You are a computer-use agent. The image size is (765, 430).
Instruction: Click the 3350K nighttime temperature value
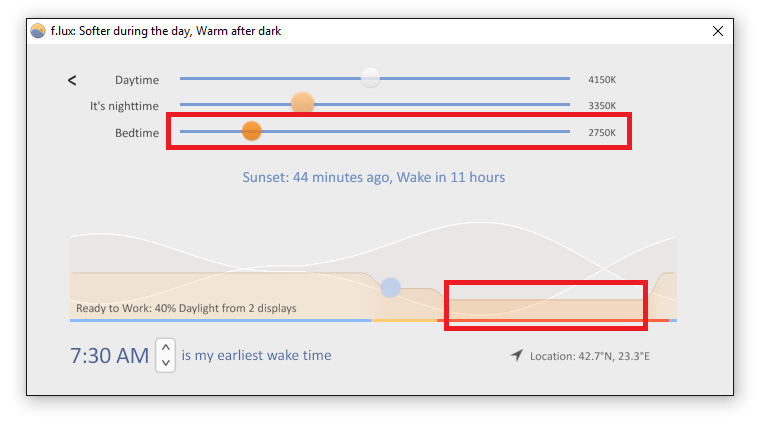(x=602, y=105)
